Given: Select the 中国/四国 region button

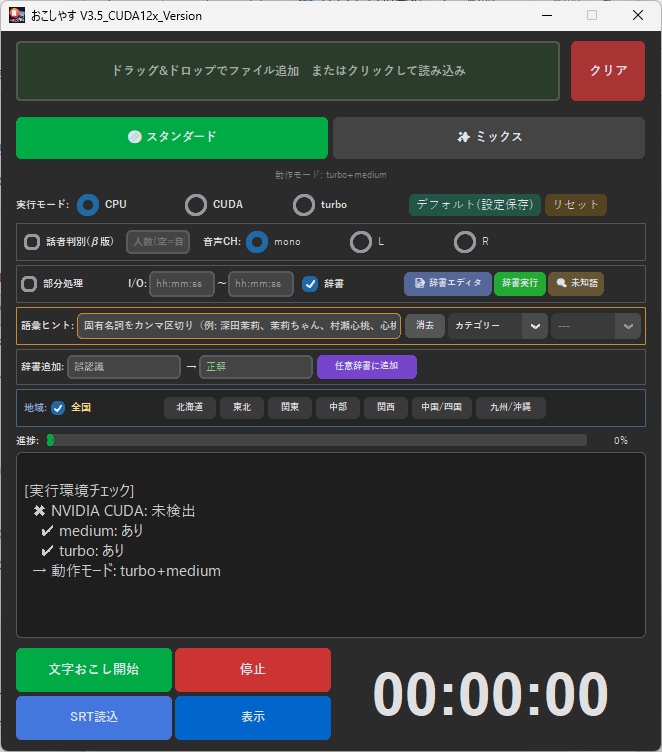Looking at the screenshot, I should (x=441, y=408).
